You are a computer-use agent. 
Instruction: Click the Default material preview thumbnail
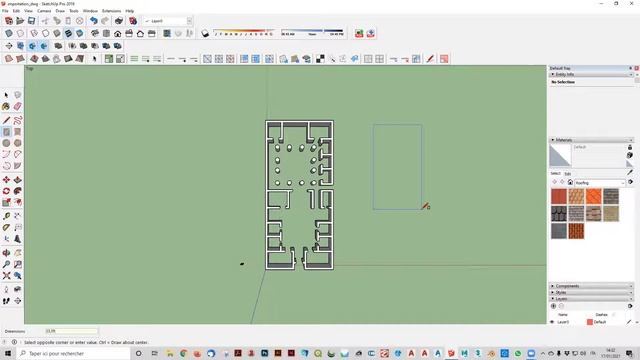click(560, 156)
